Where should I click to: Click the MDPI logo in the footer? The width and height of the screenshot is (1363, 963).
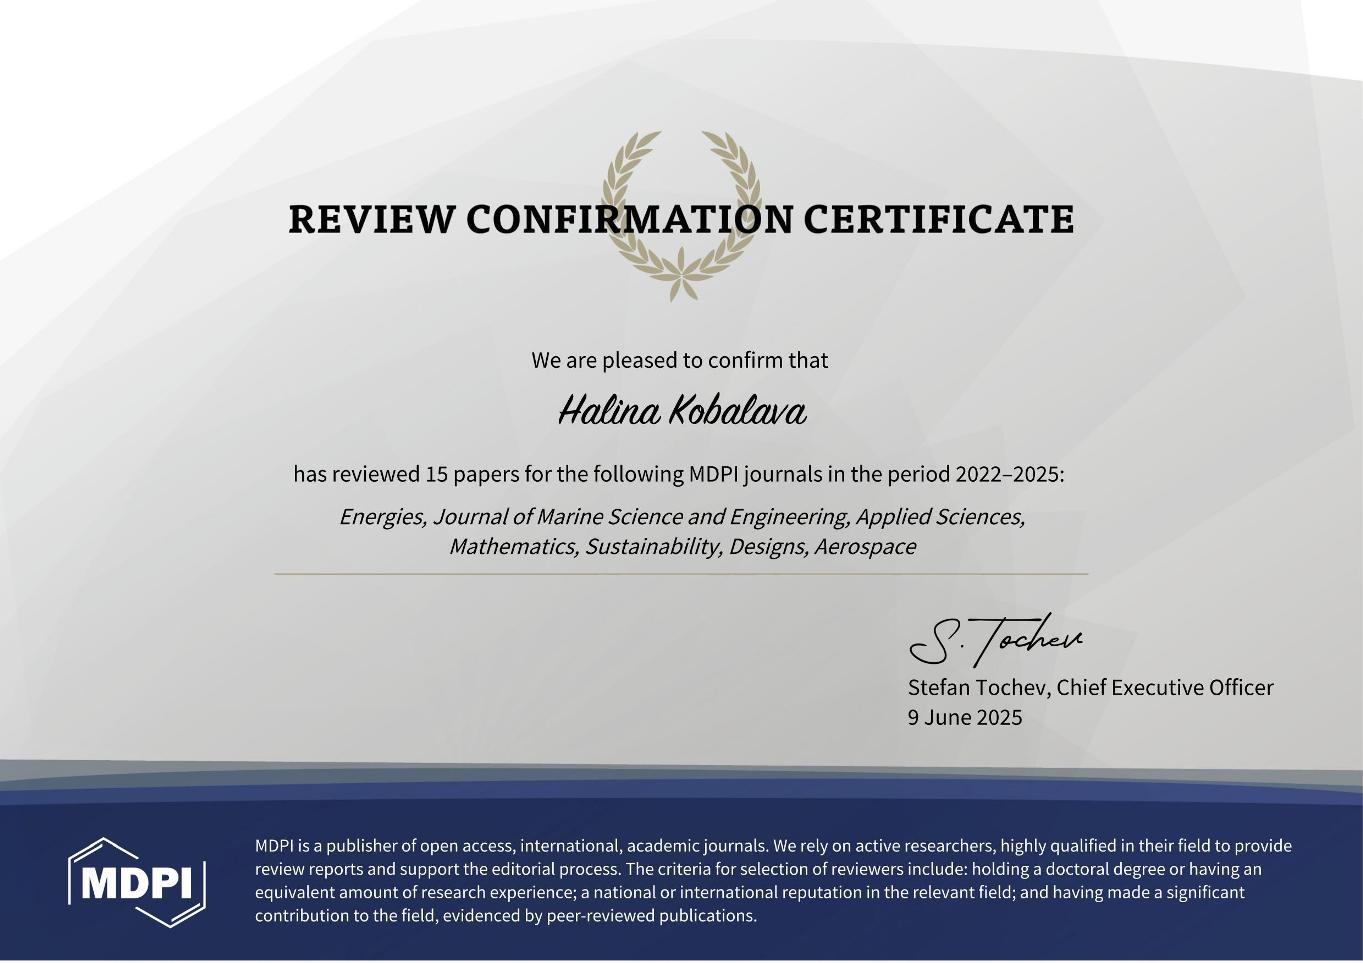click(x=137, y=882)
